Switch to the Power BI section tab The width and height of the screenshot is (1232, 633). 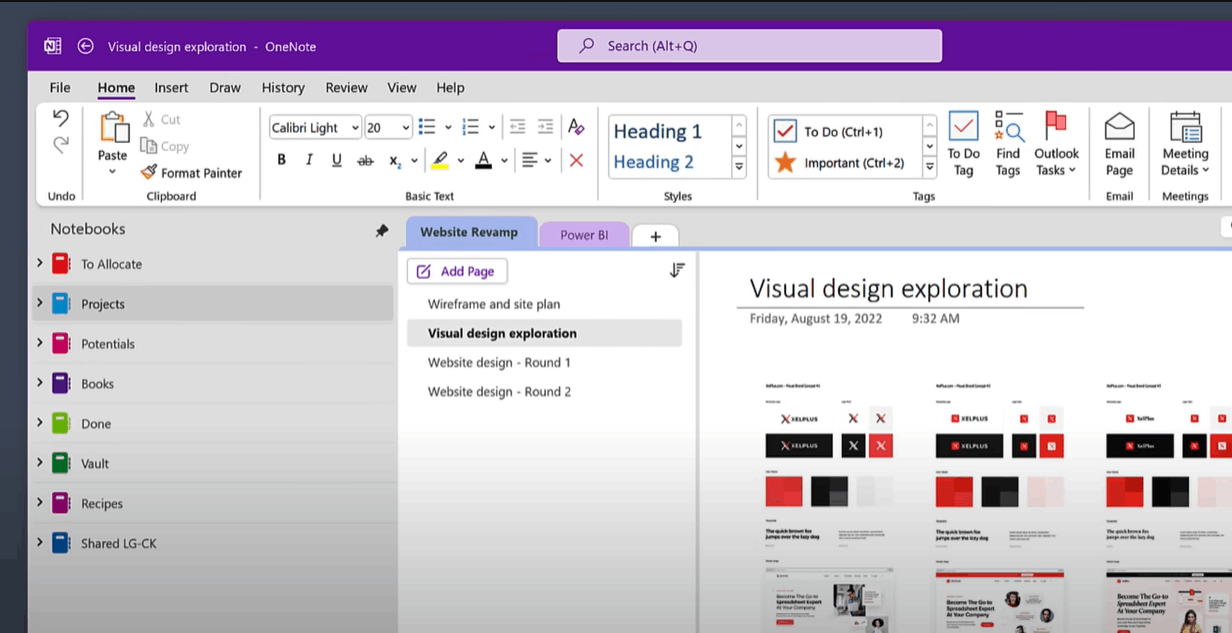click(x=584, y=235)
